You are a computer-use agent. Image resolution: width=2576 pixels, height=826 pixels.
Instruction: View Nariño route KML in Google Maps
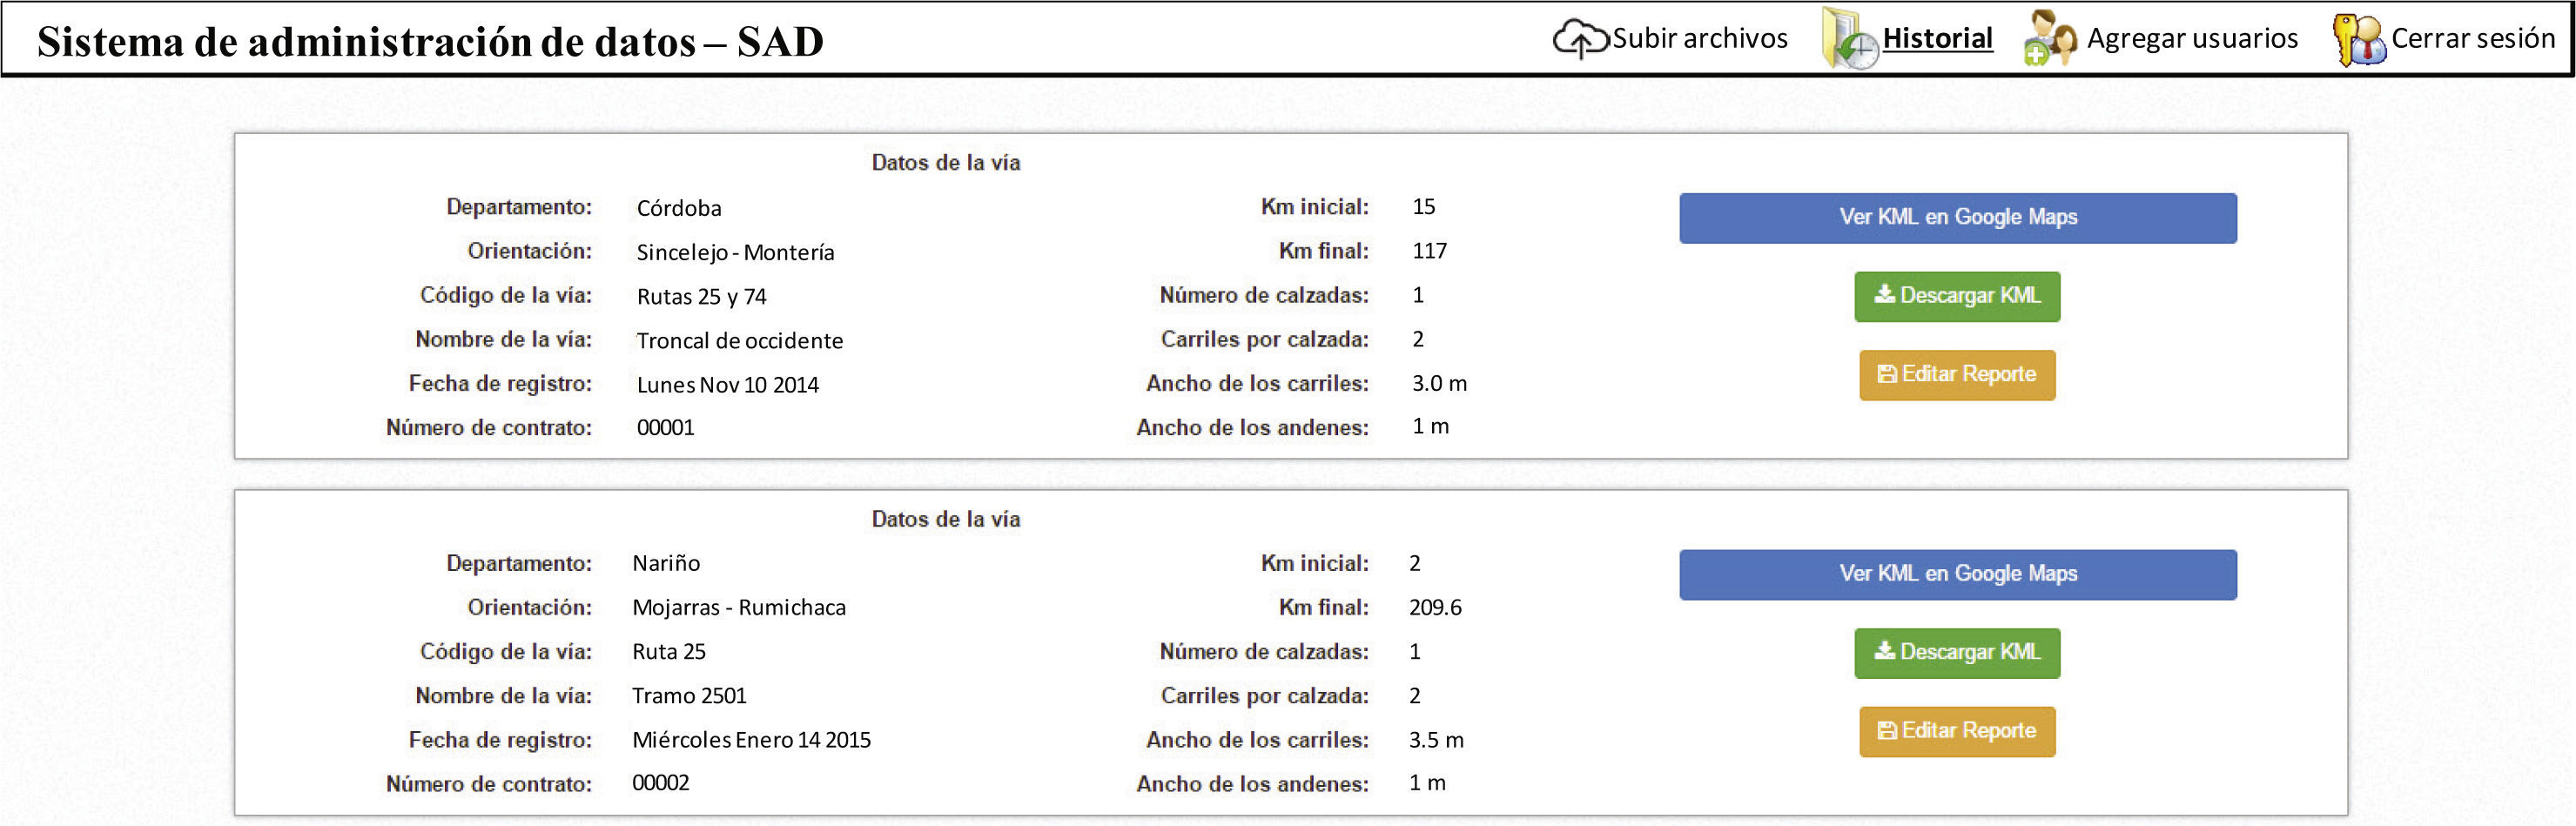(x=1957, y=574)
